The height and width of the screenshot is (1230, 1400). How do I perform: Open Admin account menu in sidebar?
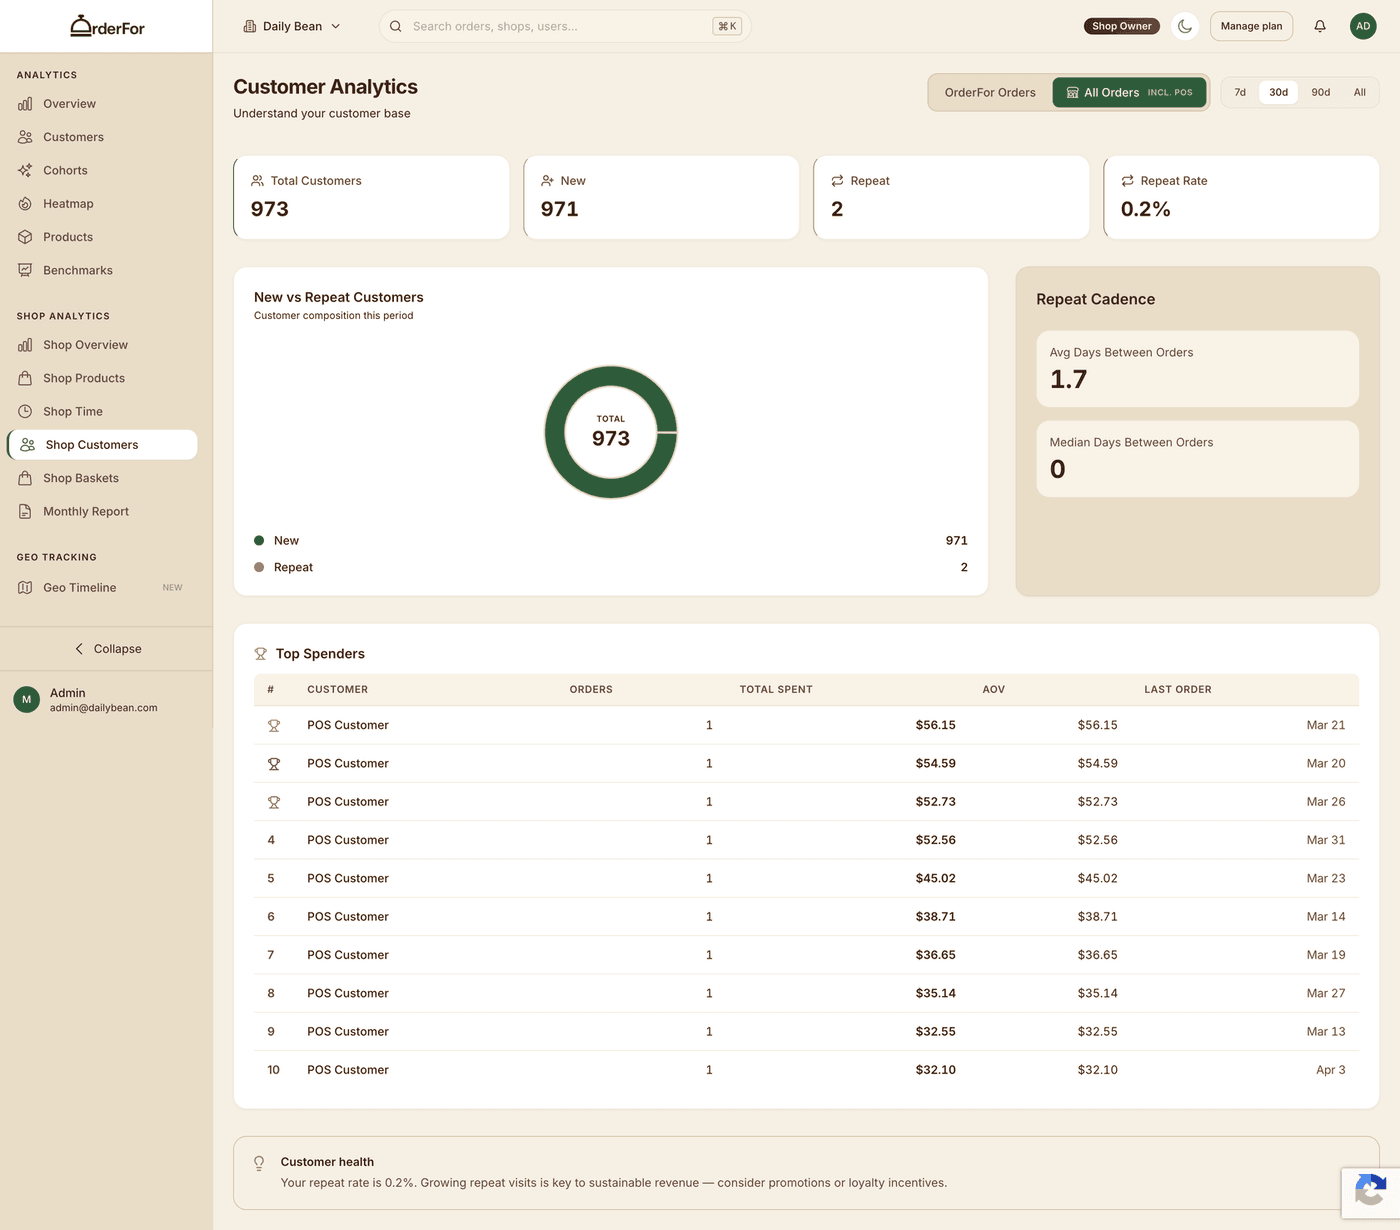click(x=106, y=700)
